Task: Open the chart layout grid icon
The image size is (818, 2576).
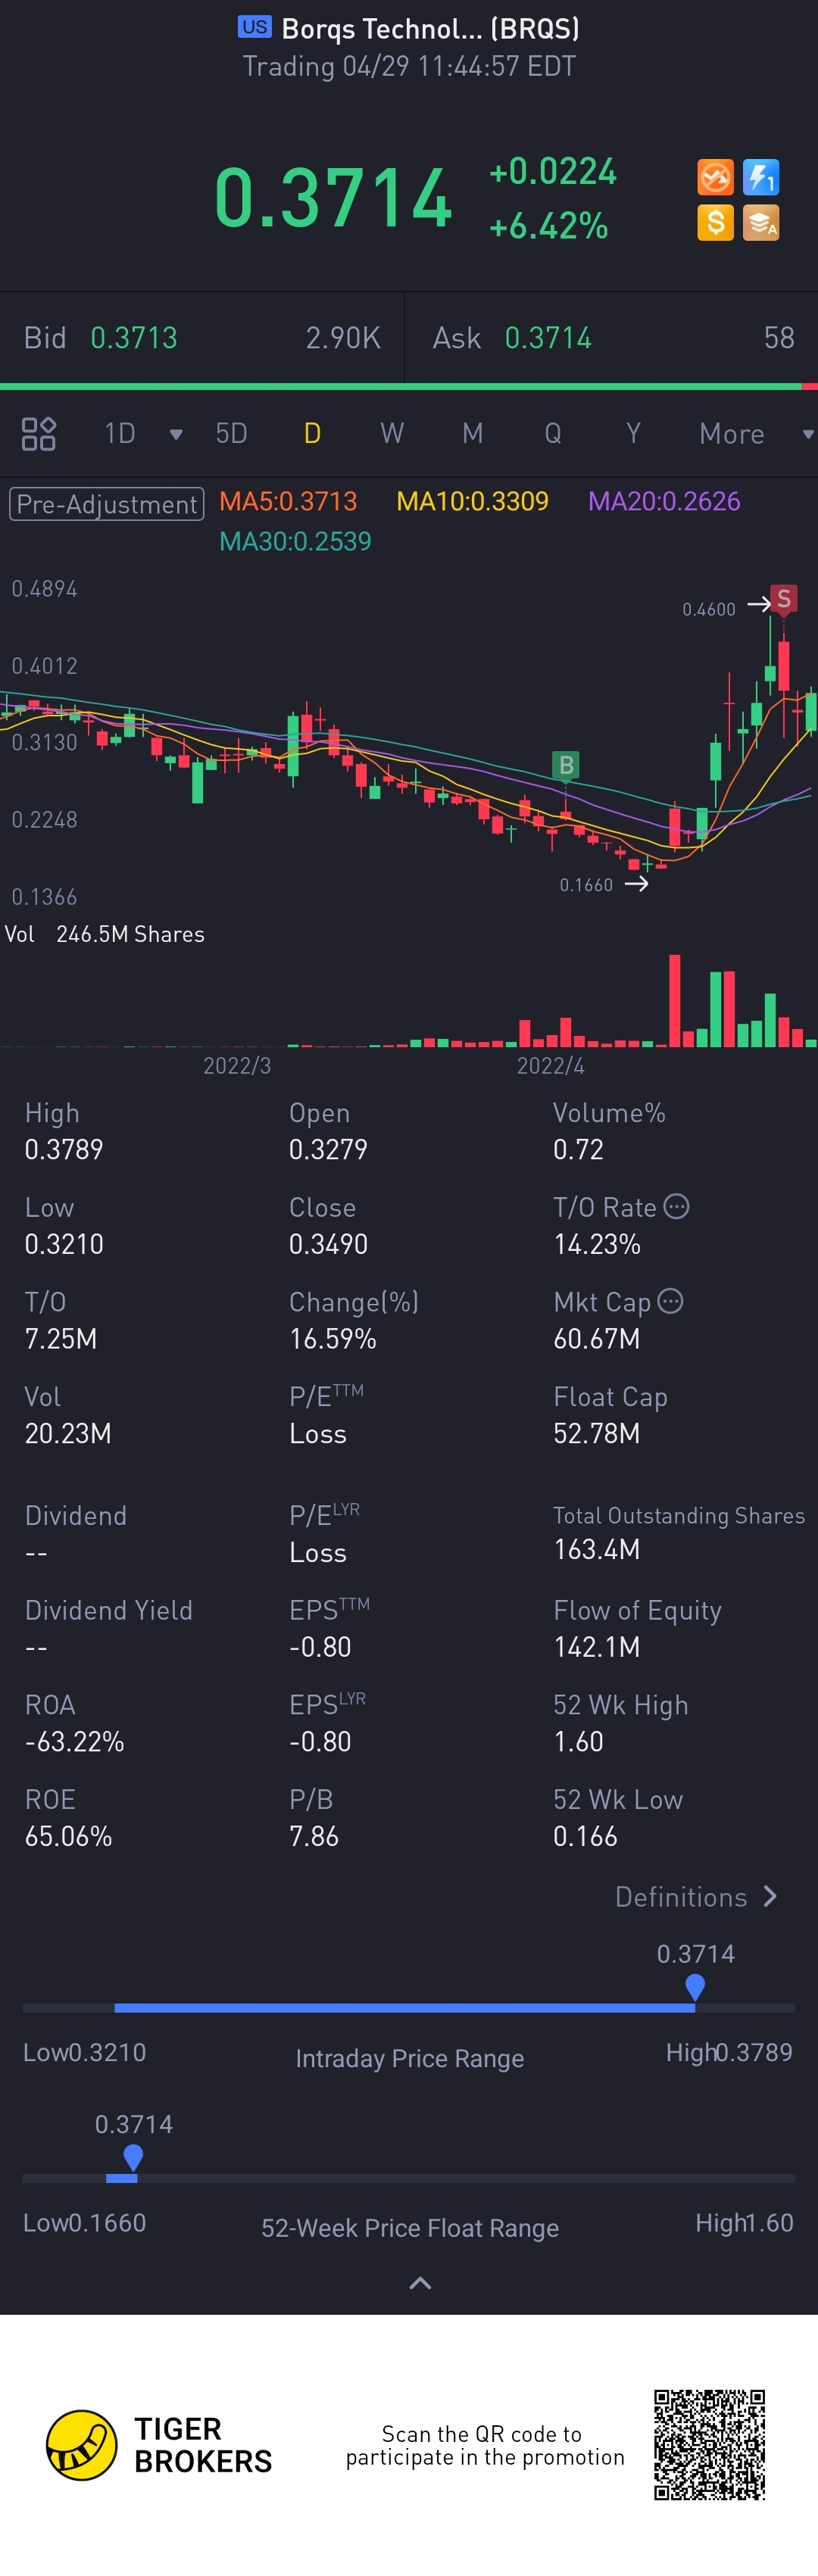Action: (38, 434)
